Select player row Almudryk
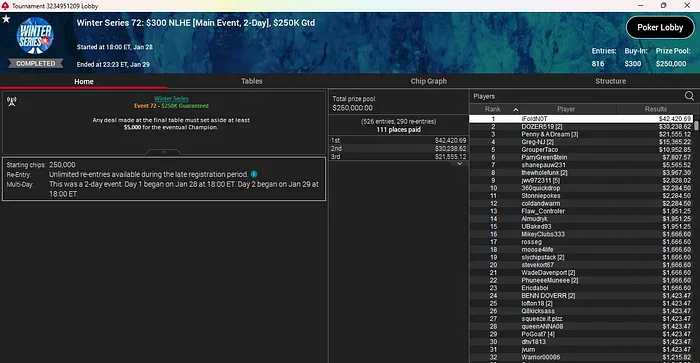This screenshot has width=700, height=363. point(581,219)
